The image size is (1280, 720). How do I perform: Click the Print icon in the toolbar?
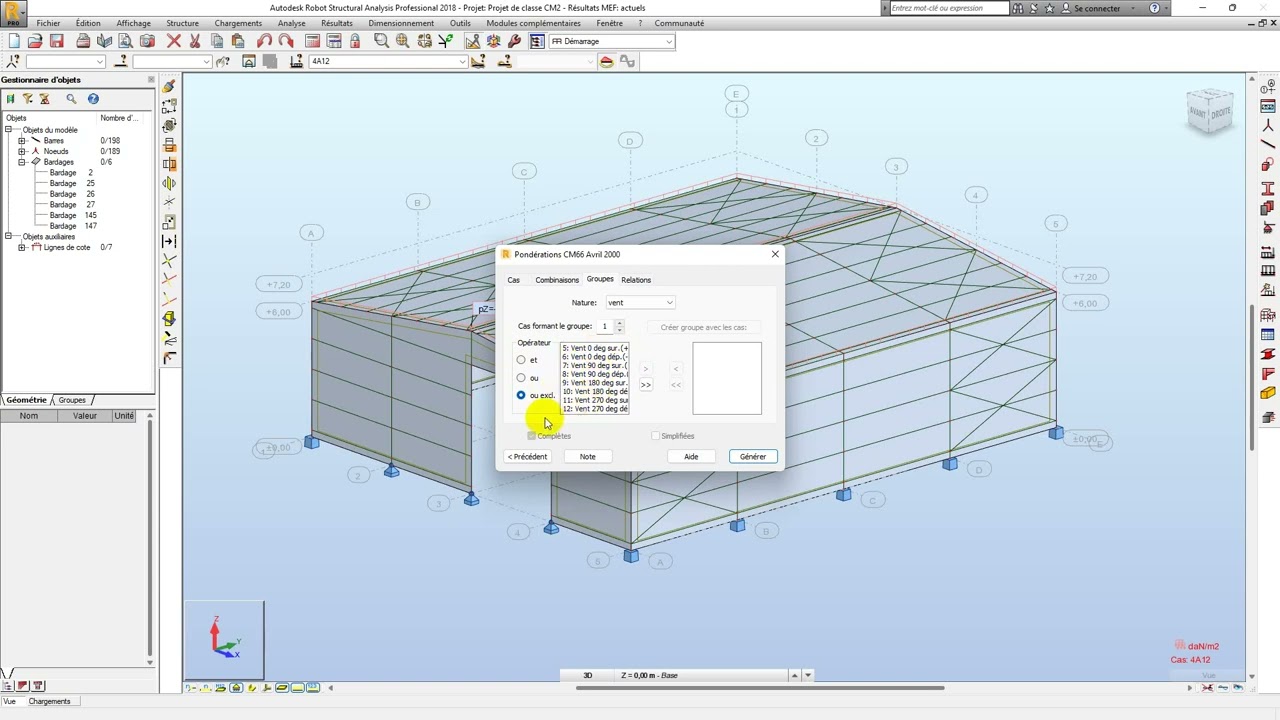coord(83,41)
